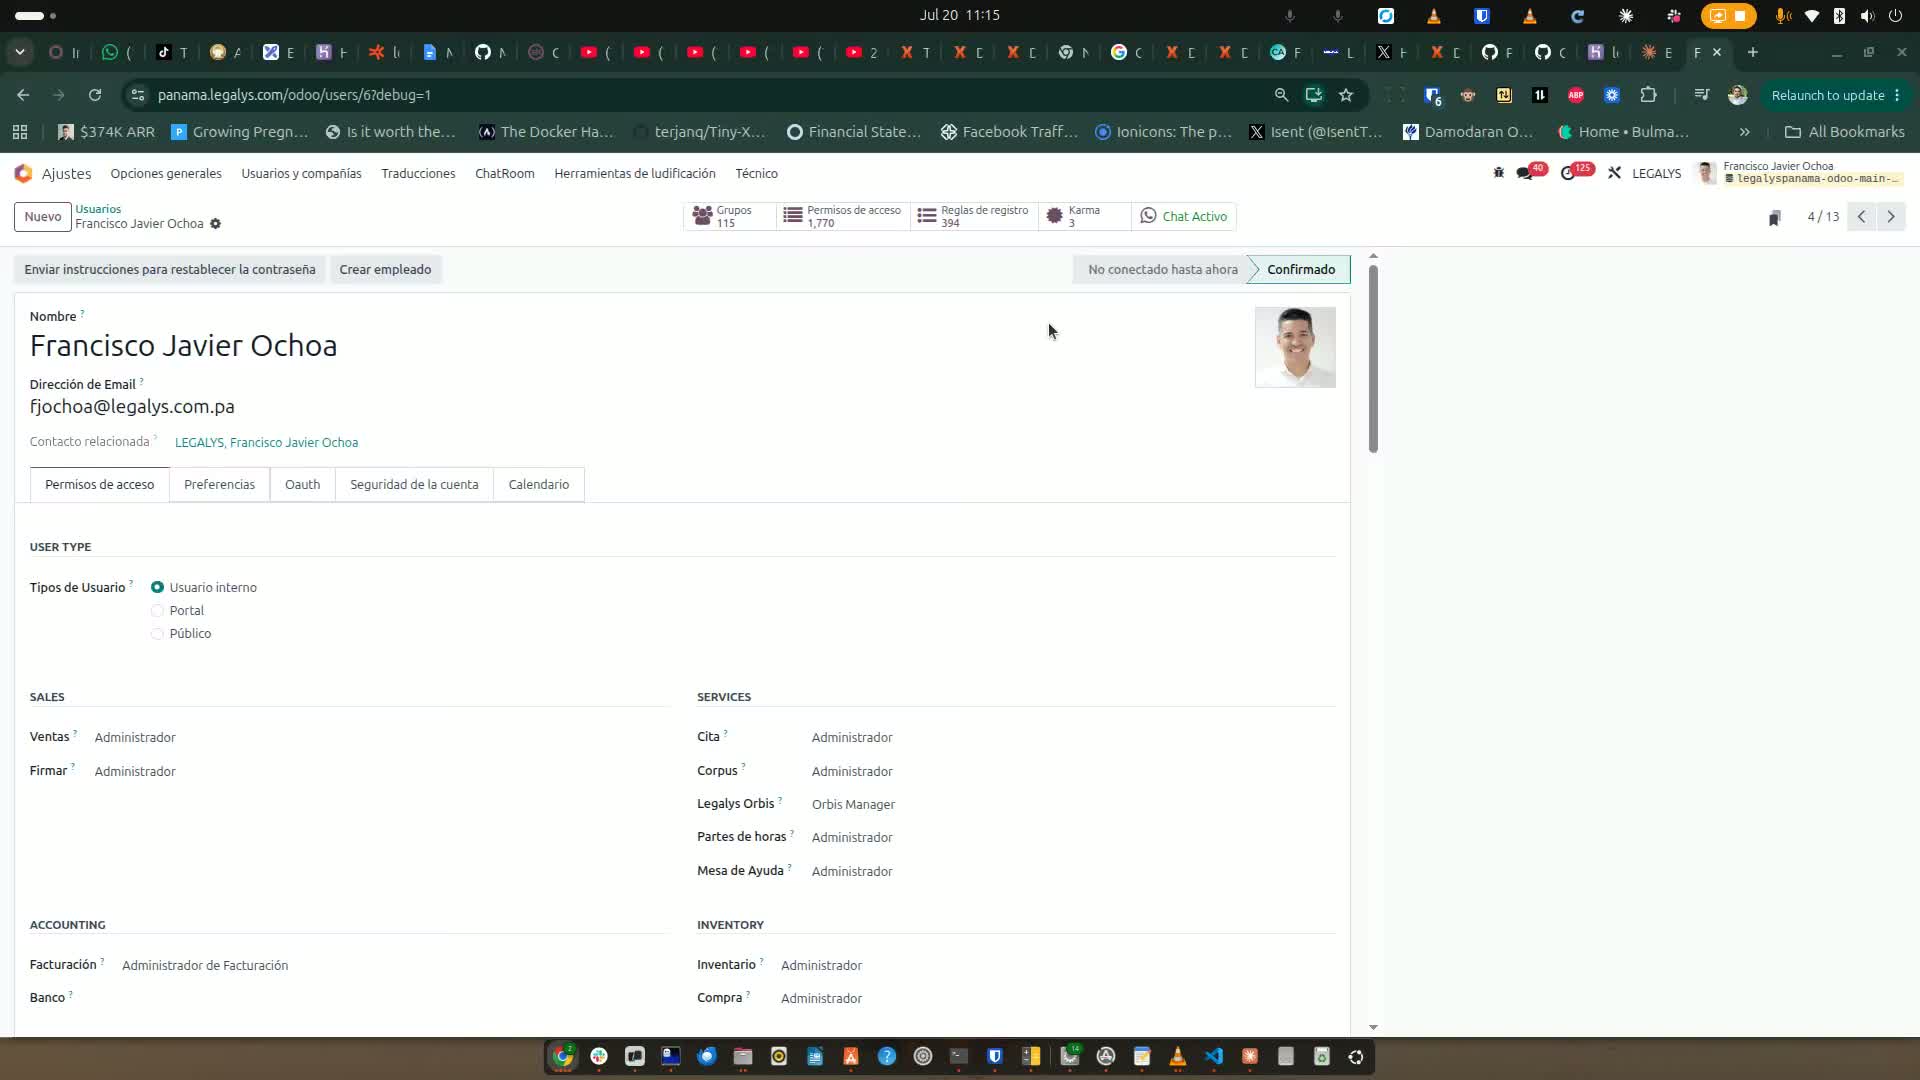Open the Grupos 115 stat button
The height and width of the screenshot is (1080, 1920).
[x=730, y=216]
